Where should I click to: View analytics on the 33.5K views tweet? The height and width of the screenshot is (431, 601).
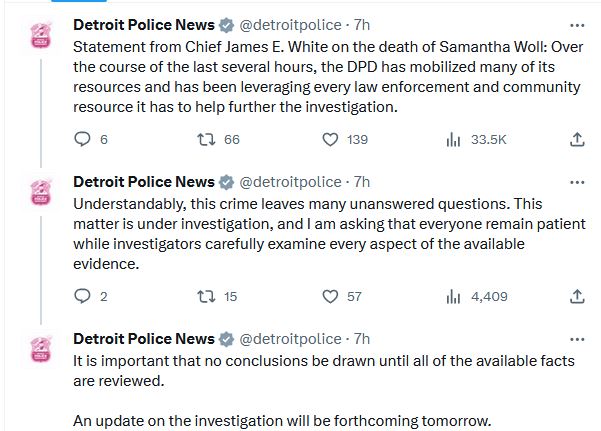tap(452, 140)
